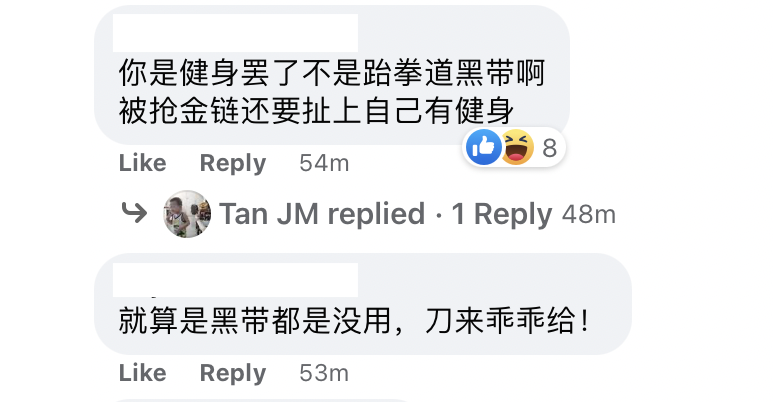The width and height of the screenshot is (773, 402).
Task: Click the hidden author name on first comment
Action: point(235,33)
